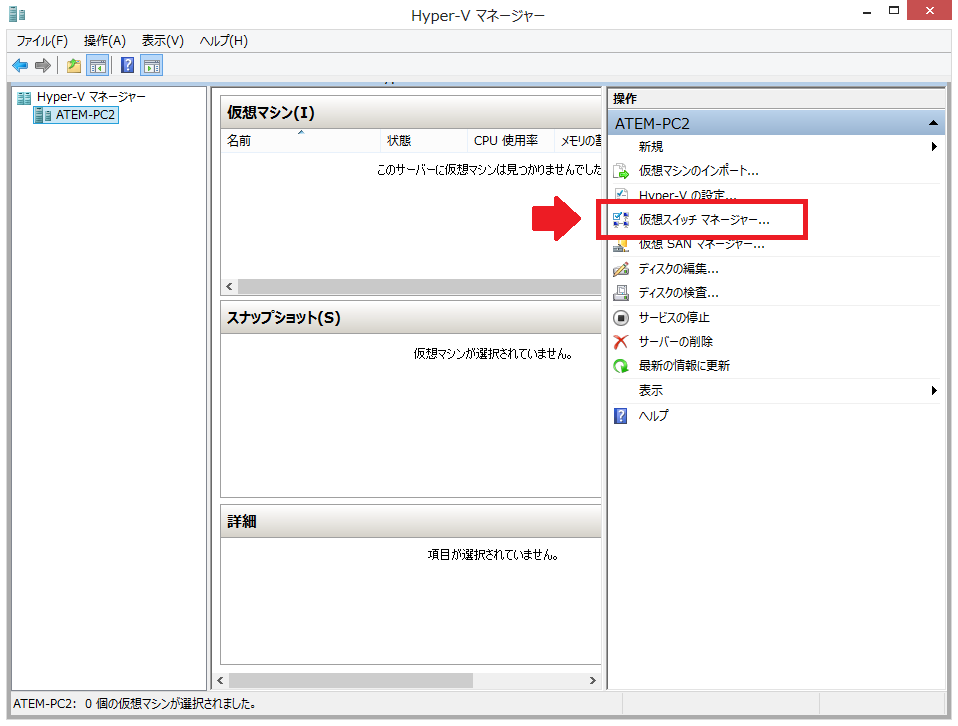Open 仮想スイッチ マネージャー...

coord(704,220)
